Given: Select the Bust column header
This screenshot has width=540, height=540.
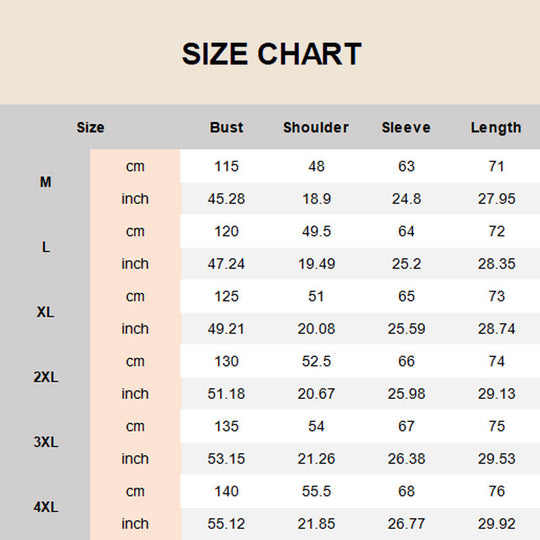Looking at the screenshot, I should pyautogui.click(x=226, y=127).
